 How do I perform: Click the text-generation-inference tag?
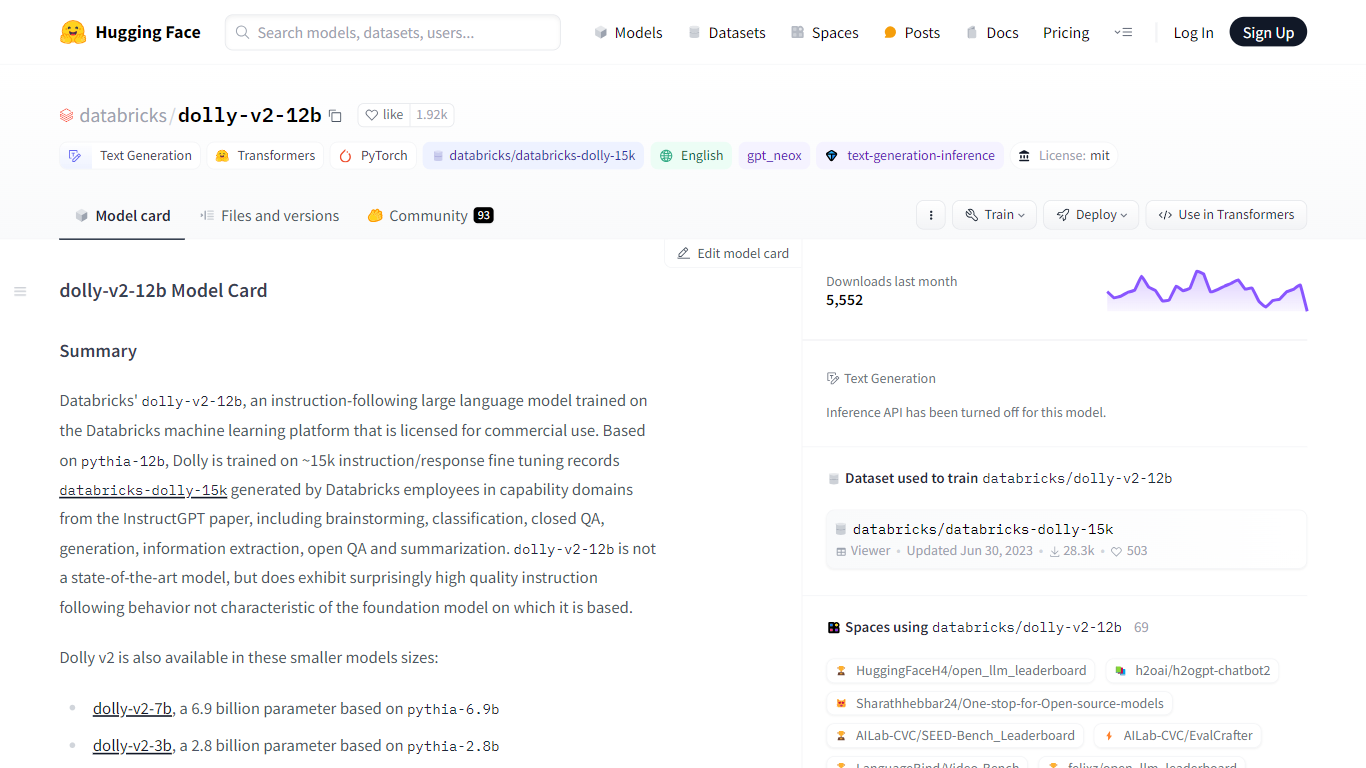910,155
